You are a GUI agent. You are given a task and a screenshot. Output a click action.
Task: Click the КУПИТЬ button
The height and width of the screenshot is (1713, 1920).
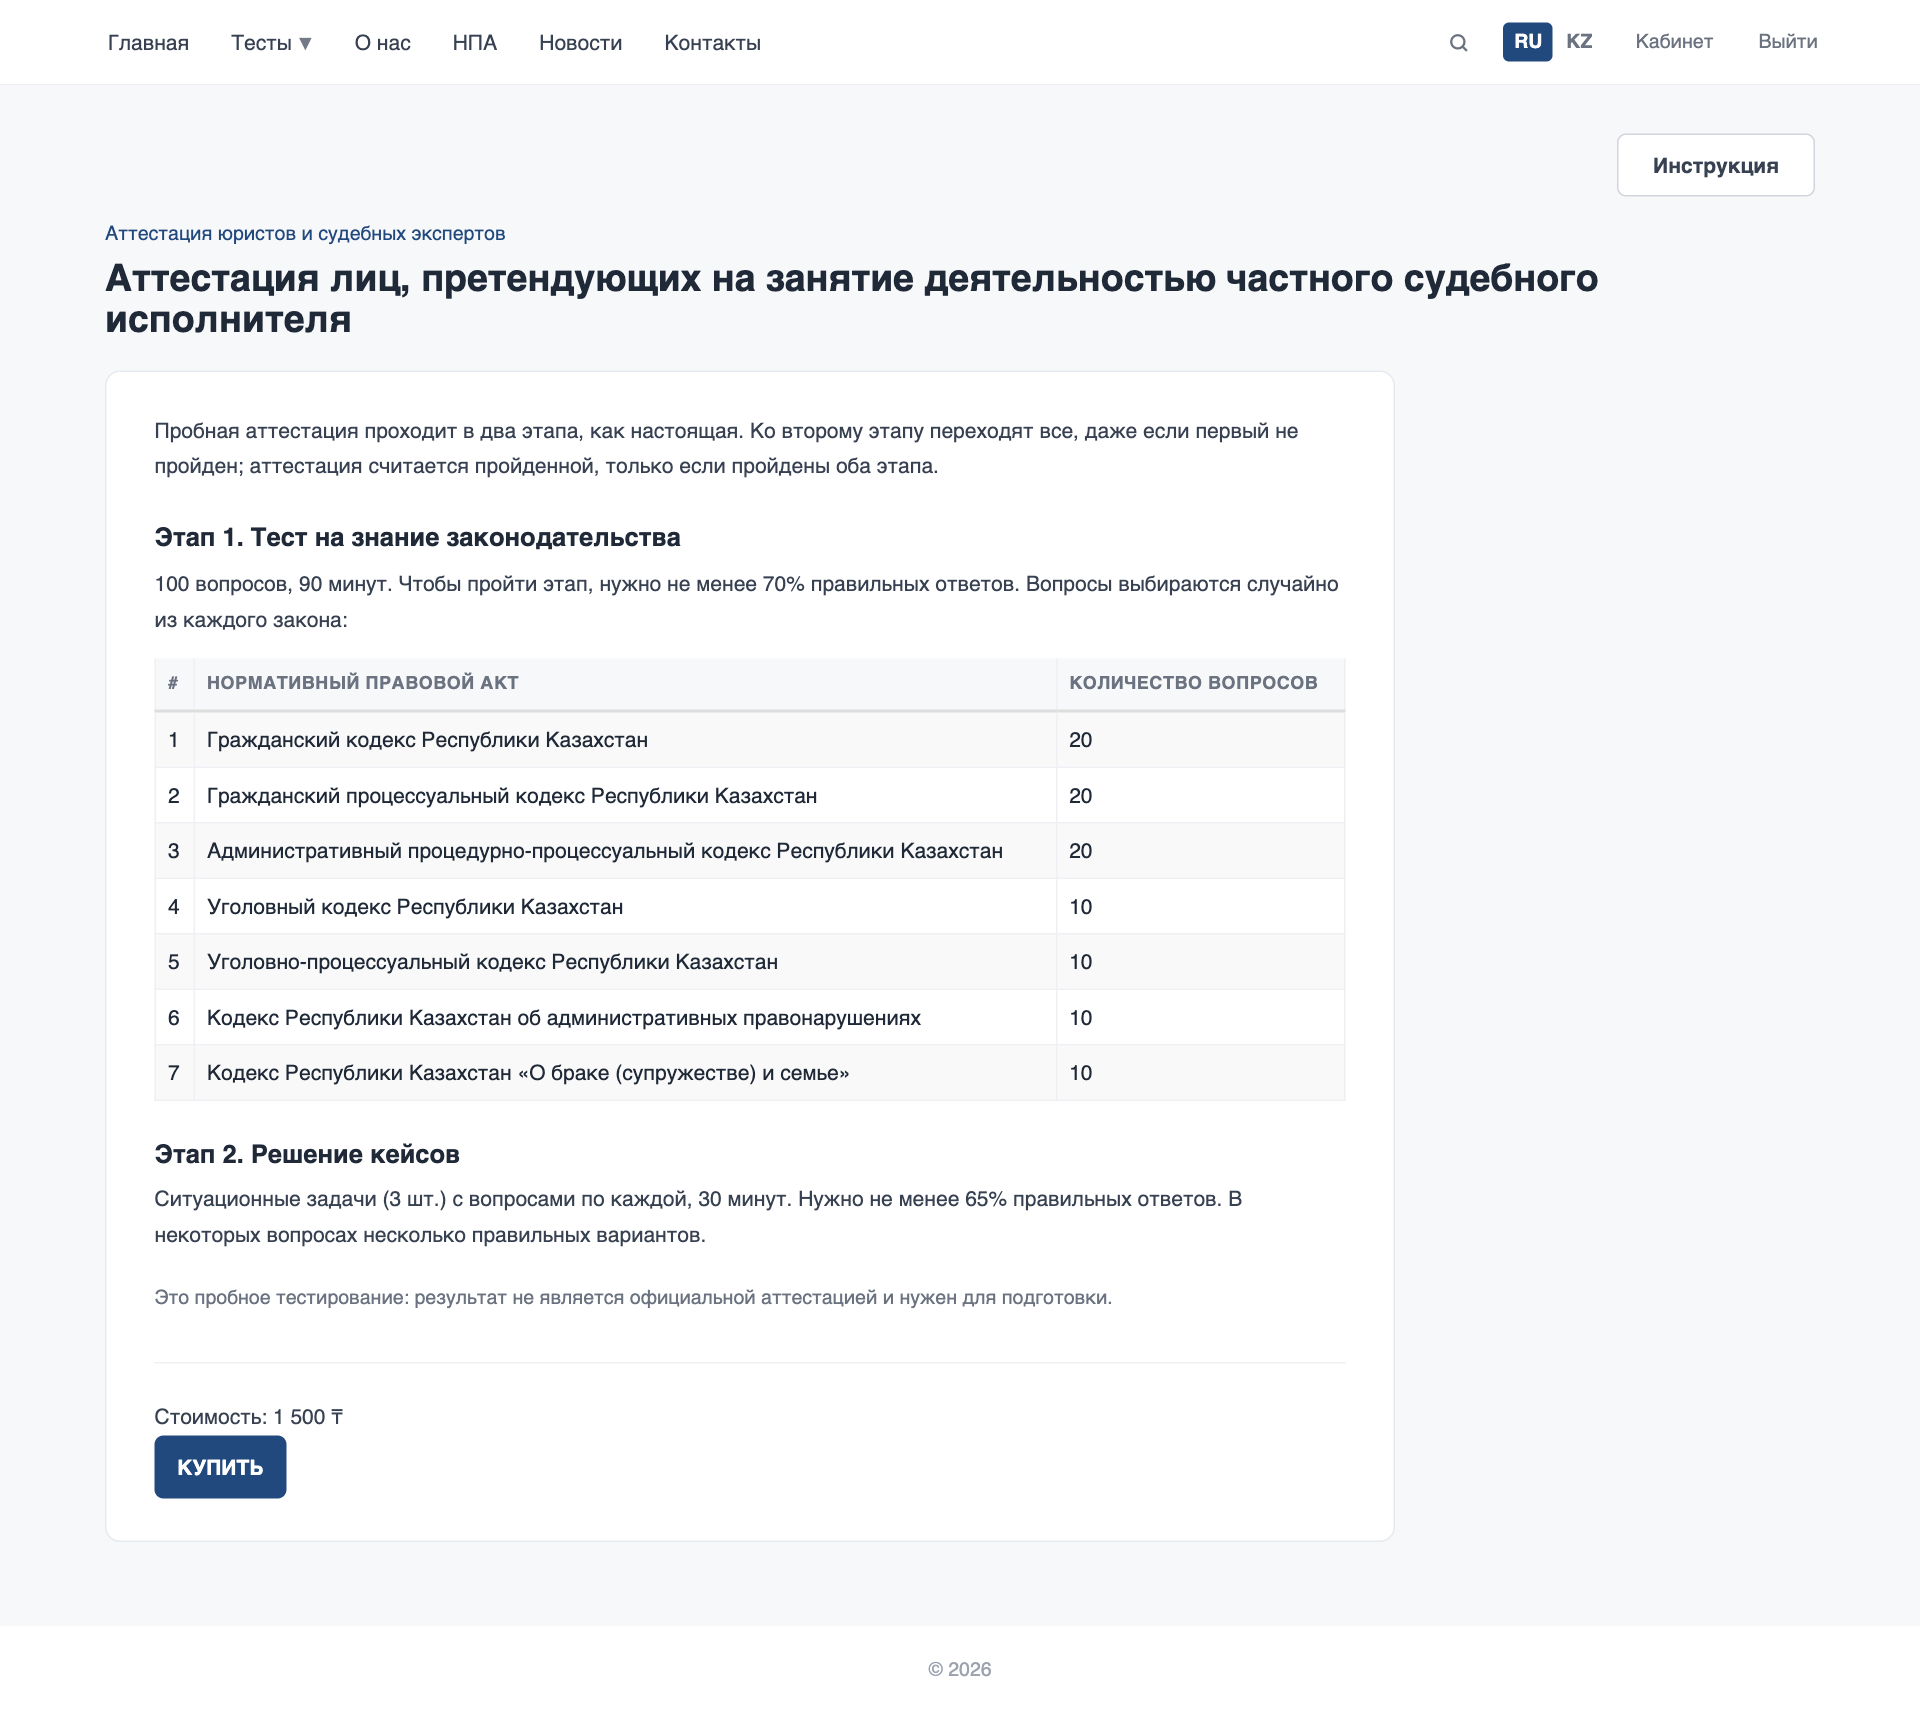(220, 1467)
